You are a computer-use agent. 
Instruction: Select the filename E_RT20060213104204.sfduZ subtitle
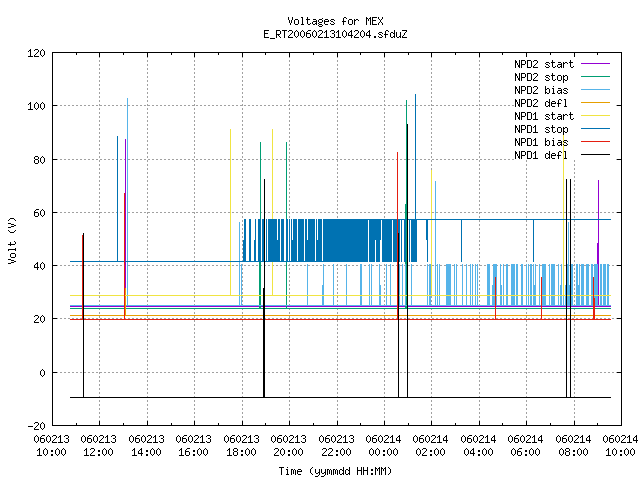pyautogui.click(x=335, y=34)
